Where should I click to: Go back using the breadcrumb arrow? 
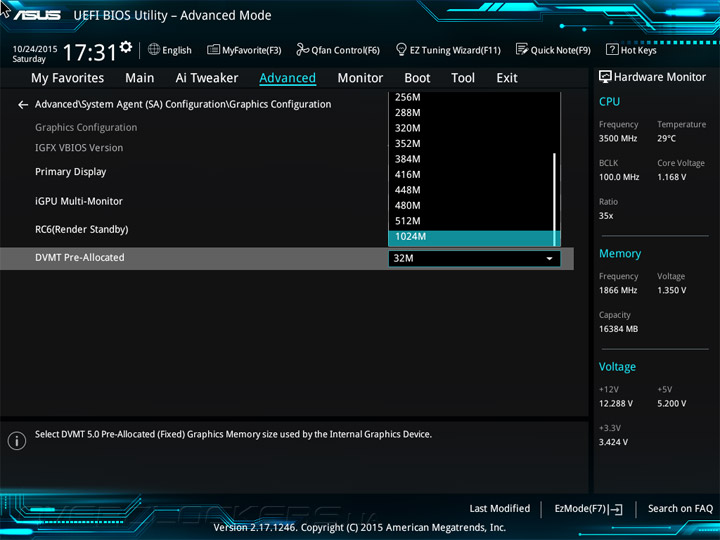22,105
